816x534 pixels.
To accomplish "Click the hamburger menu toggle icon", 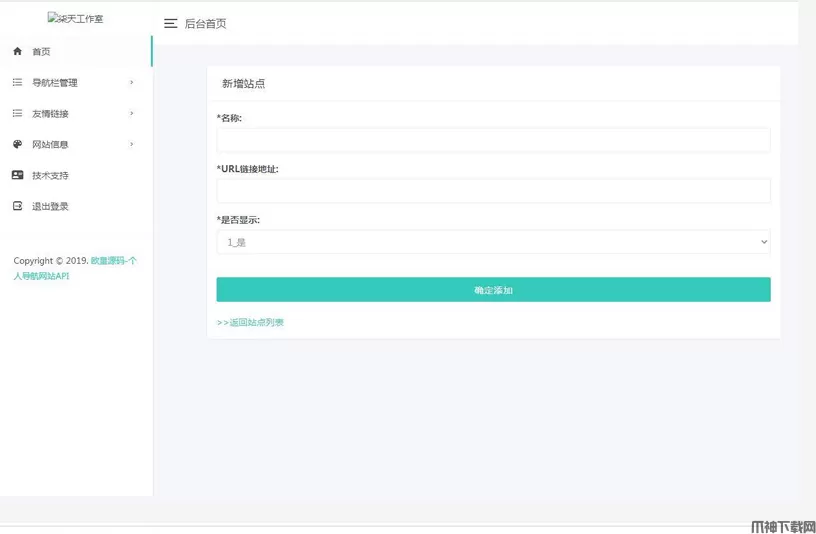I will tap(171, 23).
